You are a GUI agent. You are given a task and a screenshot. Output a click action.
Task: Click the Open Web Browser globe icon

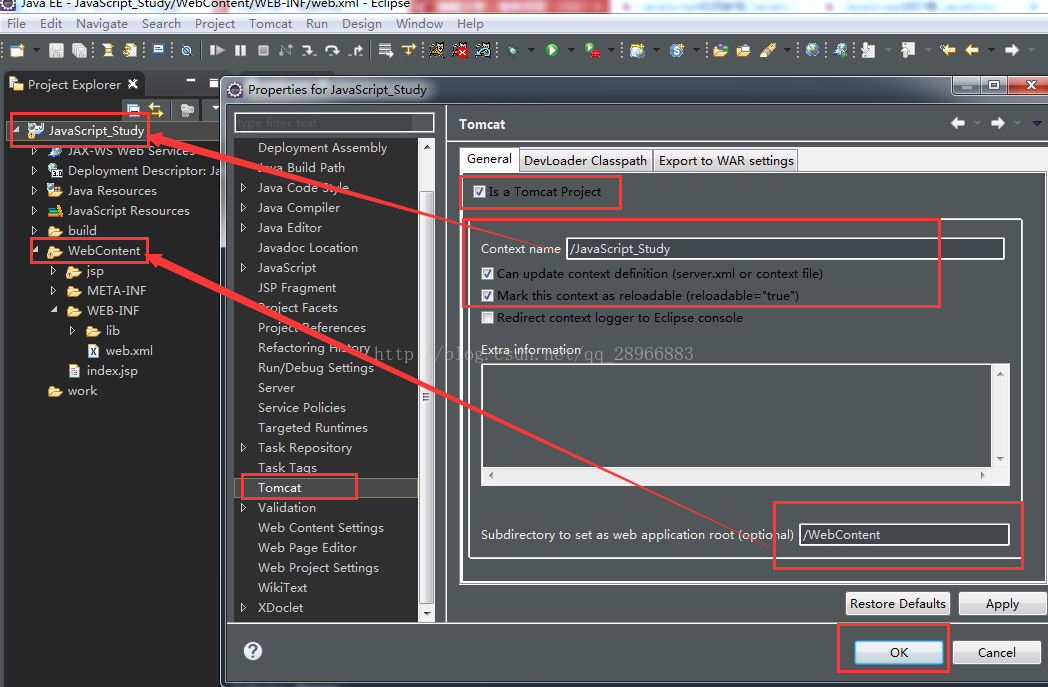pyautogui.click(x=812, y=50)
